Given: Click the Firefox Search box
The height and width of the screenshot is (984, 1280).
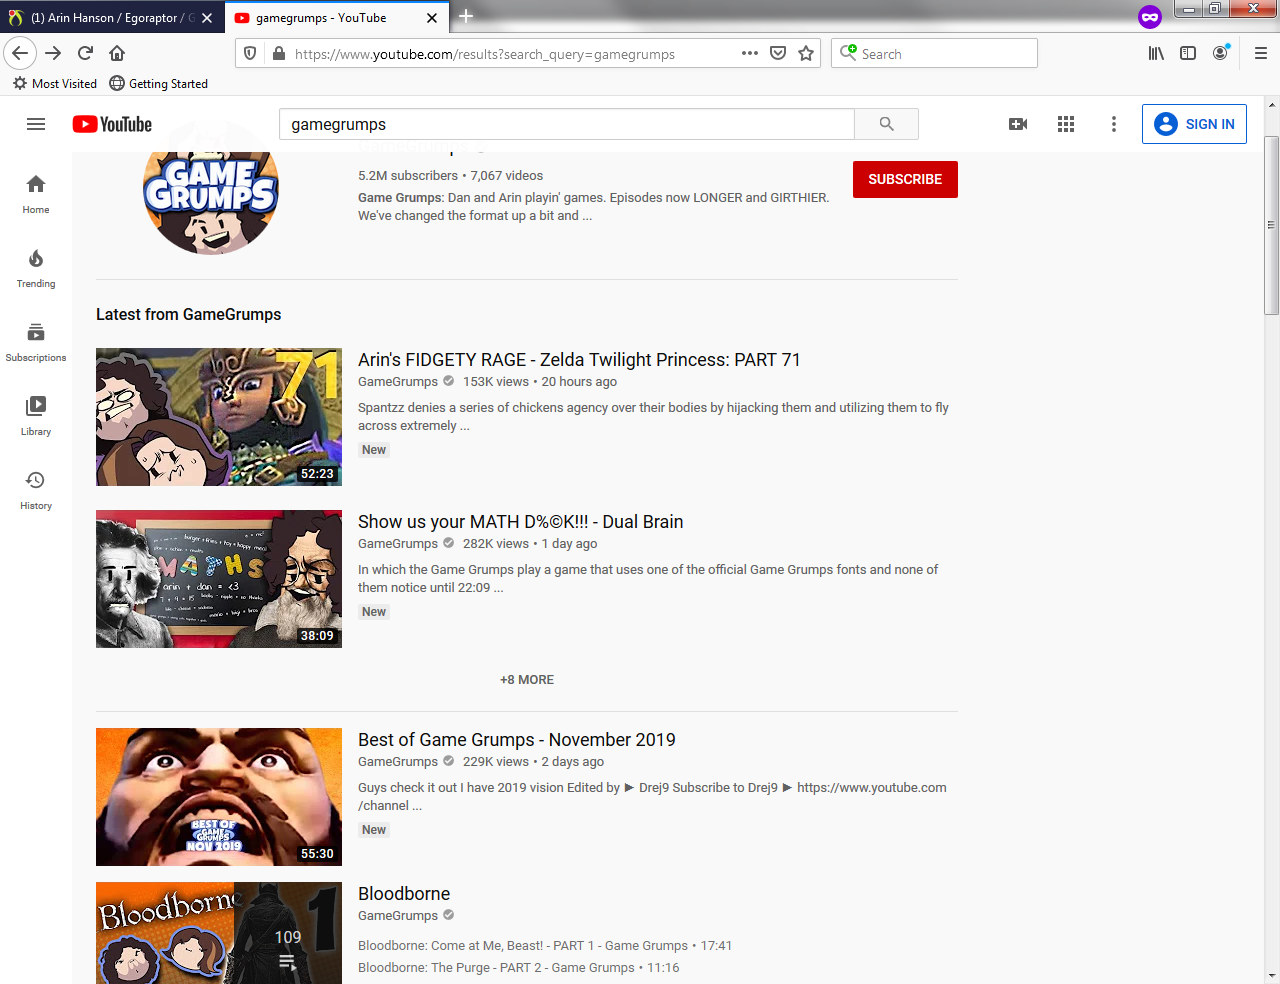Looking at the screenshot, I should 934,53.
